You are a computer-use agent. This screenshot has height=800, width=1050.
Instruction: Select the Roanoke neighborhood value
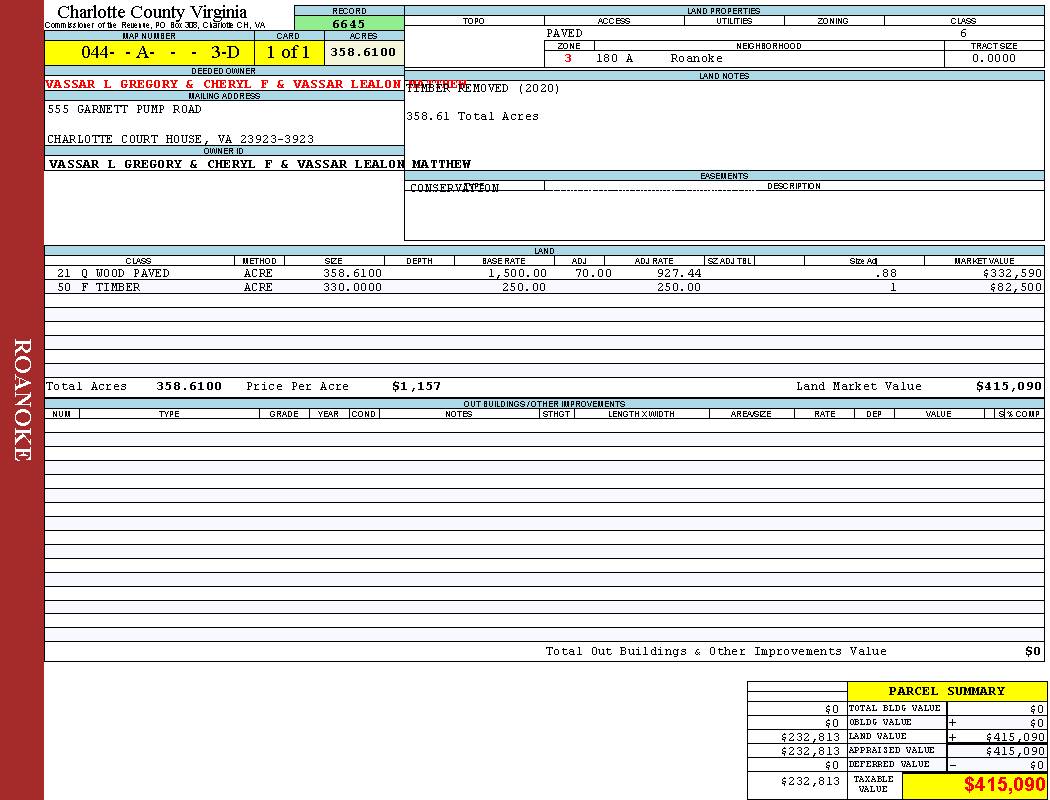696,59
